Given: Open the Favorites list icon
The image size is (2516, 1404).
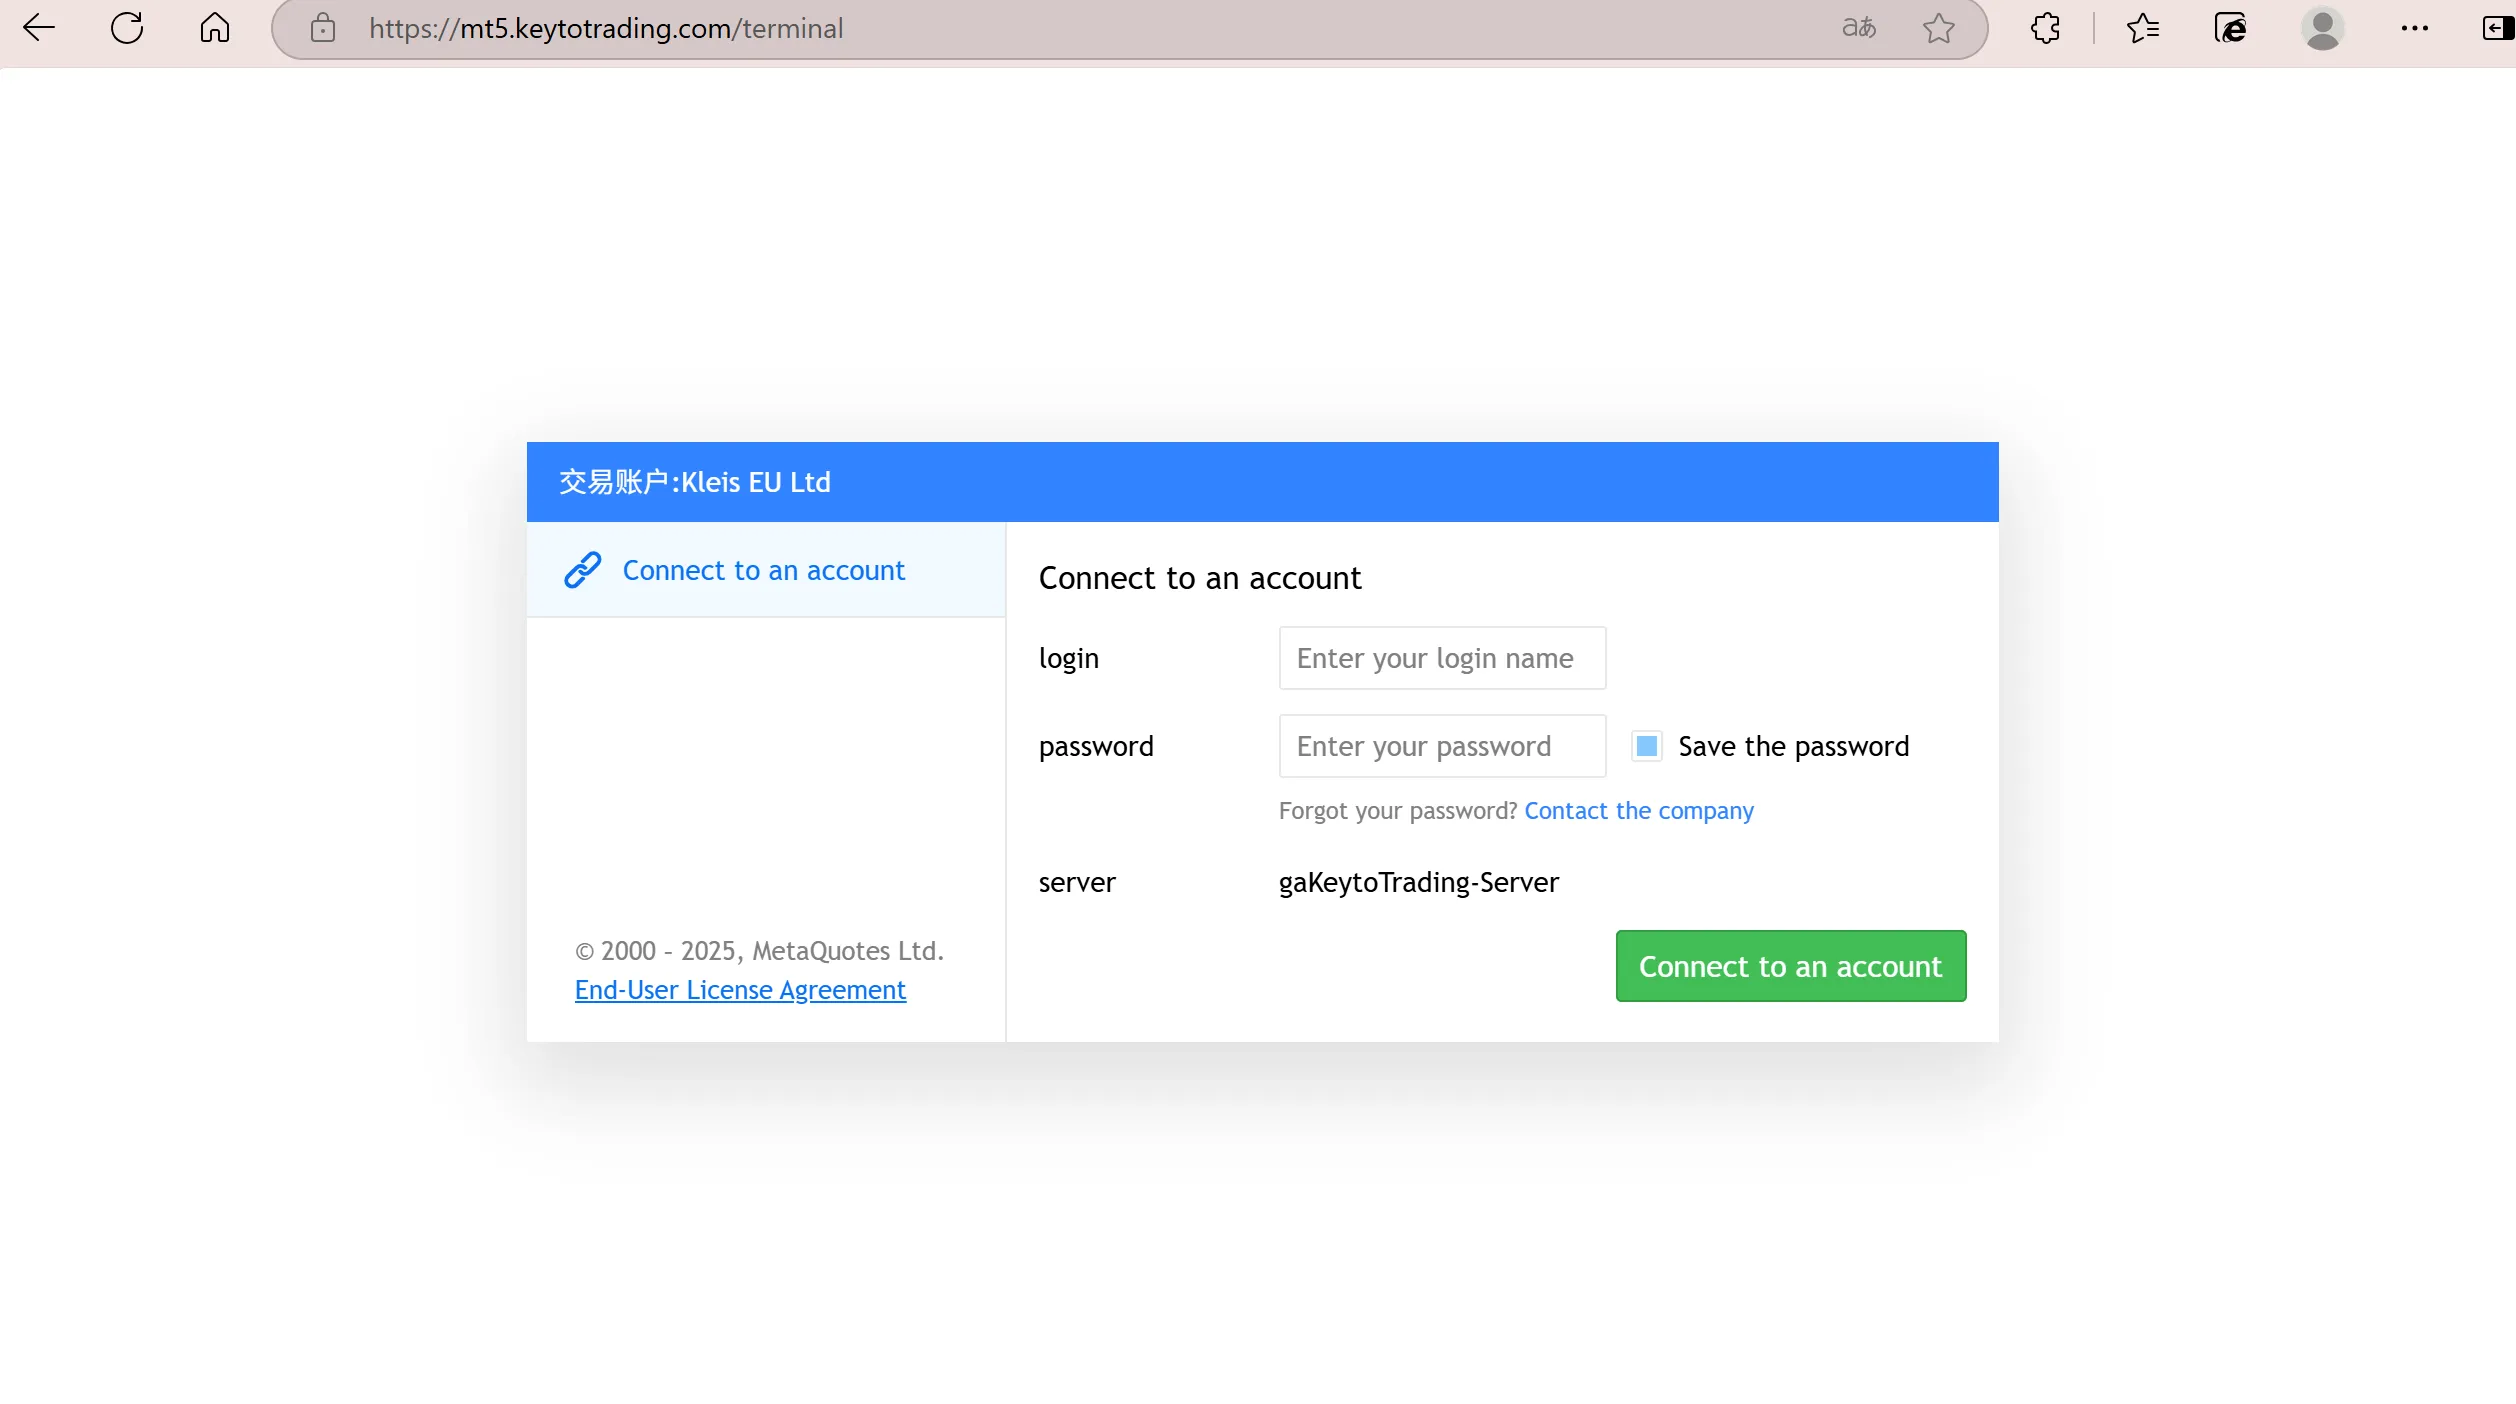Looking at the screenshot, I should click(x=2143, y=27).
